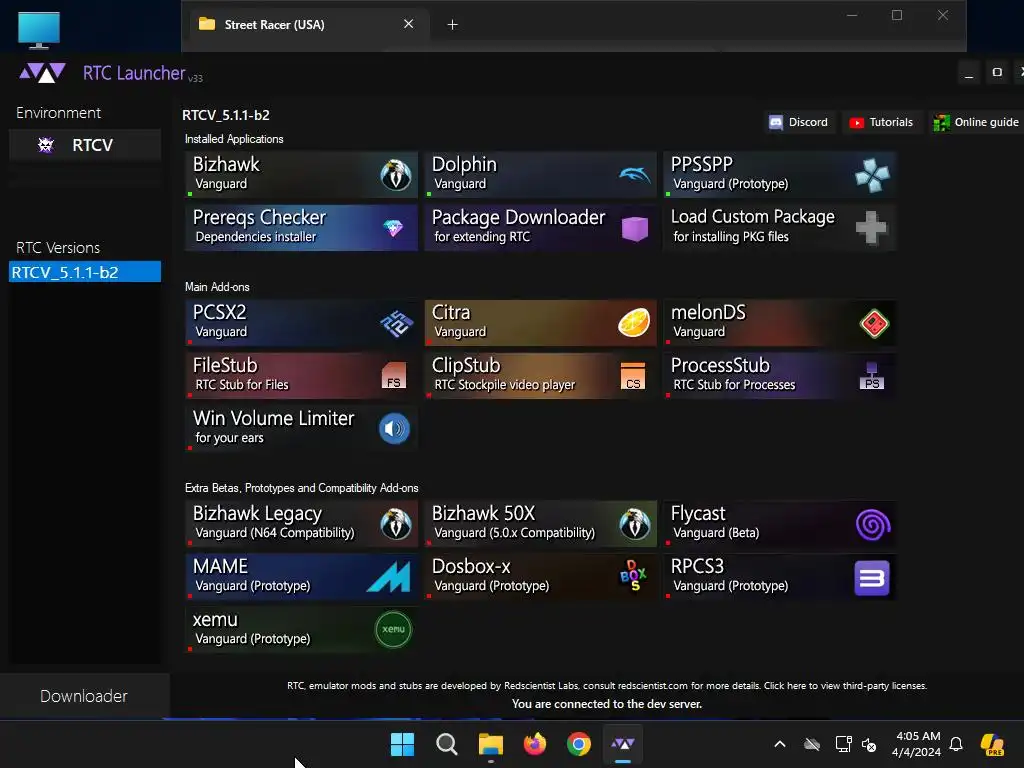This screenshot has width=1024, height=768.
Task: Open the Windows Start menu
Action: click(x=402, y=744)
